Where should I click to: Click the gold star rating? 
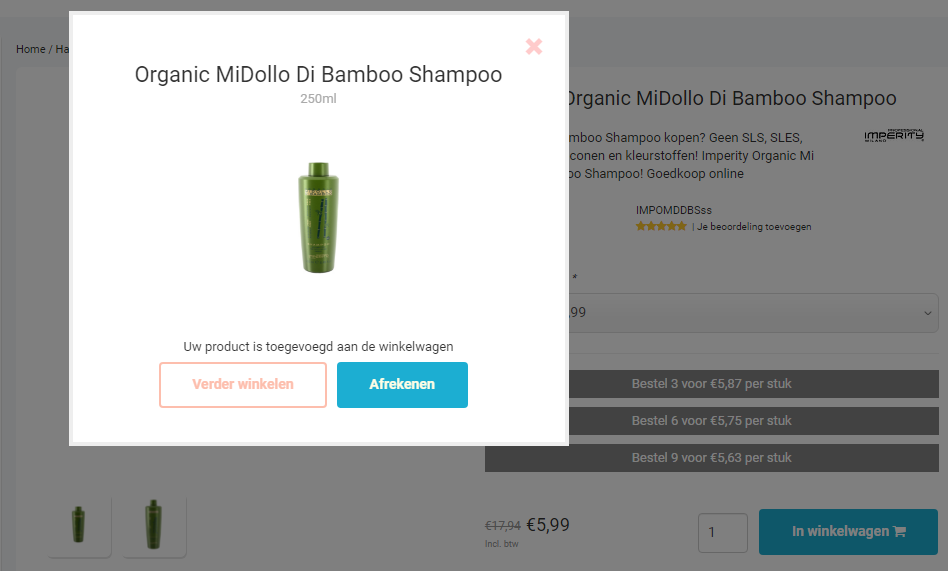pos(661,227)
